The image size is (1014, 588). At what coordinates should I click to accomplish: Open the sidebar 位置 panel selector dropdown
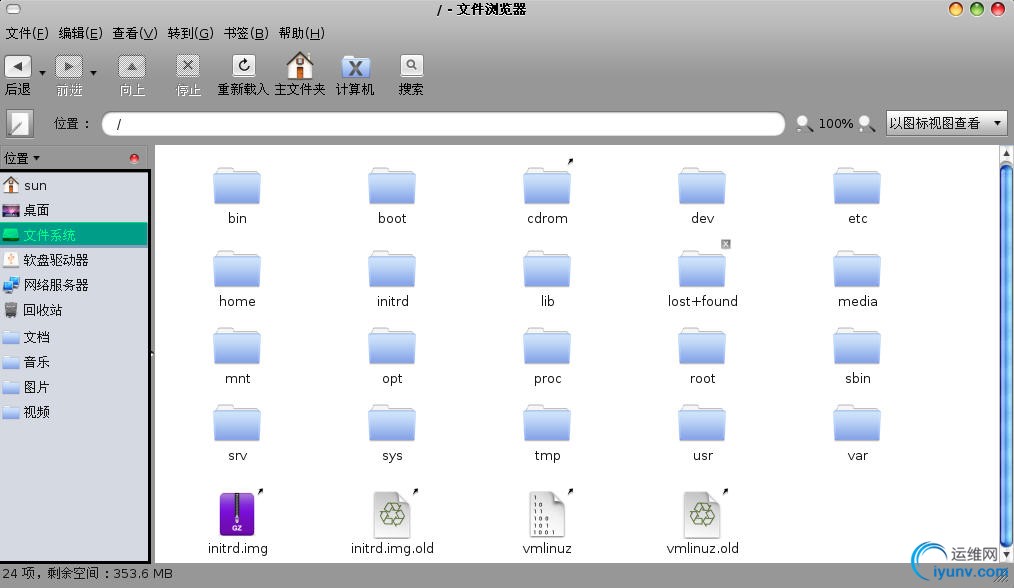[22, 158]
